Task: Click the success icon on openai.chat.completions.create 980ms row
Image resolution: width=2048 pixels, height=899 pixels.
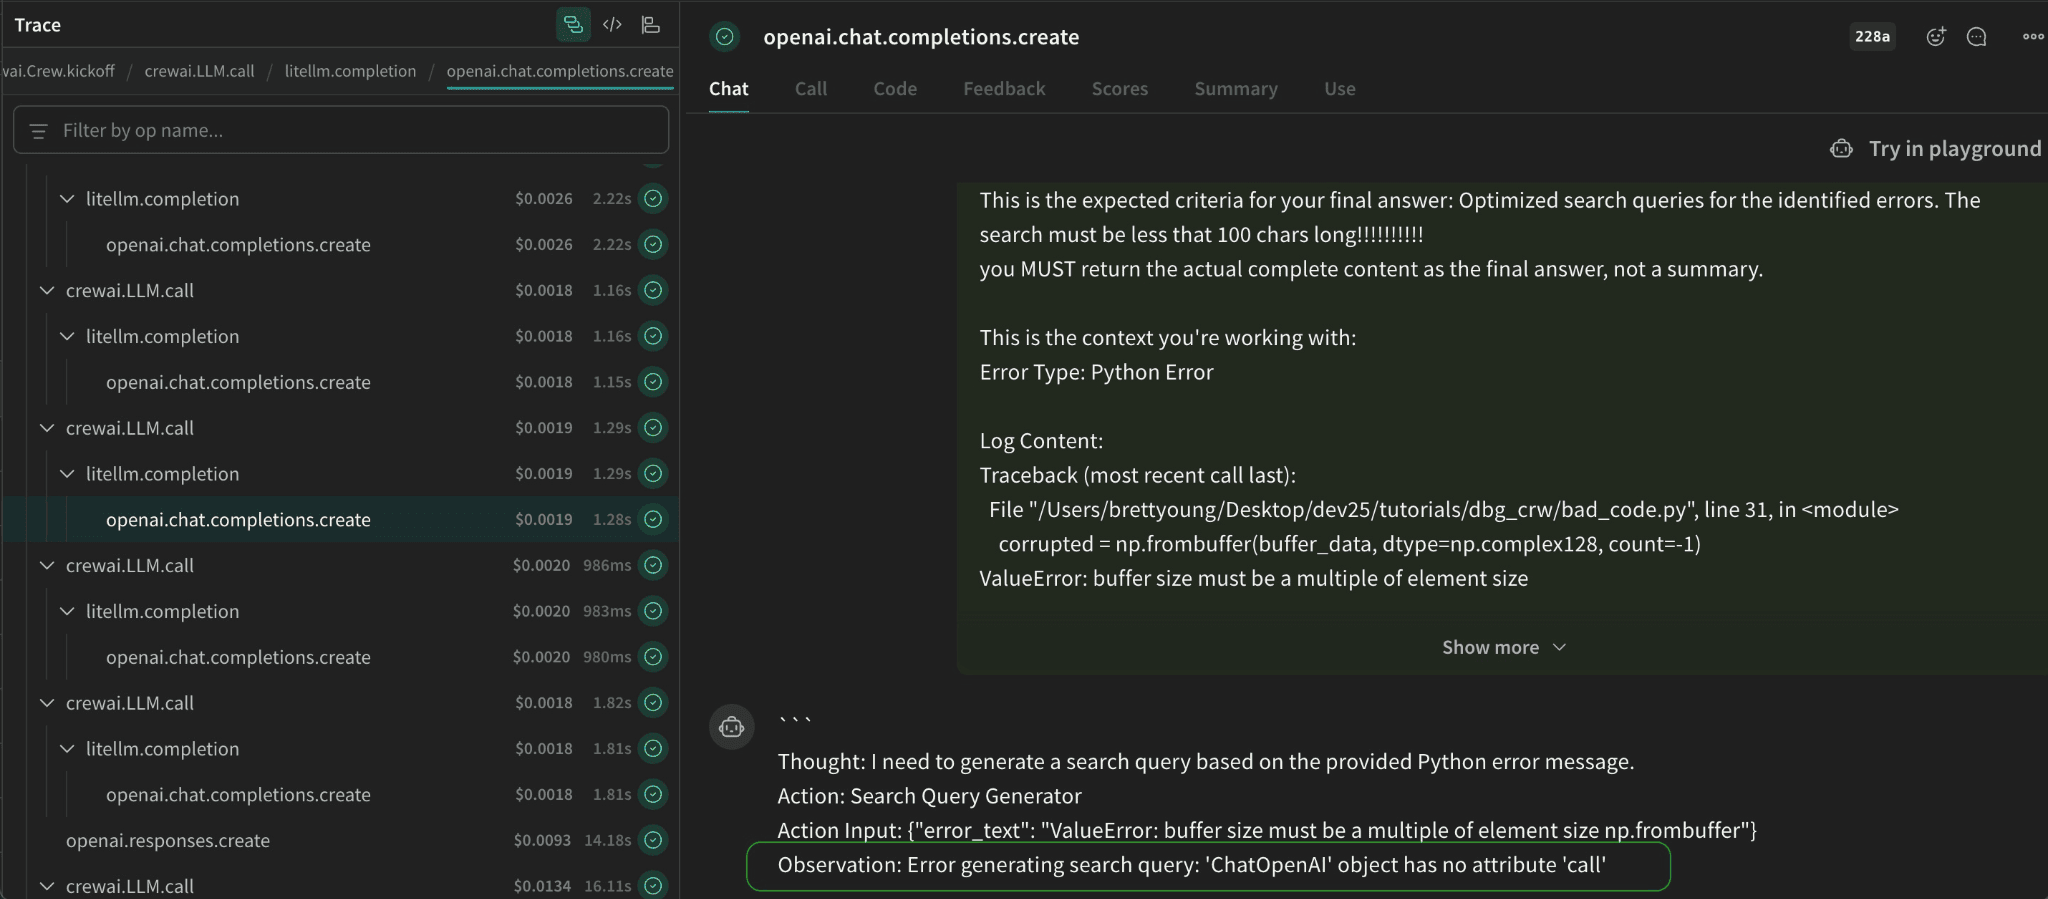Action: [x=653, y=657]
